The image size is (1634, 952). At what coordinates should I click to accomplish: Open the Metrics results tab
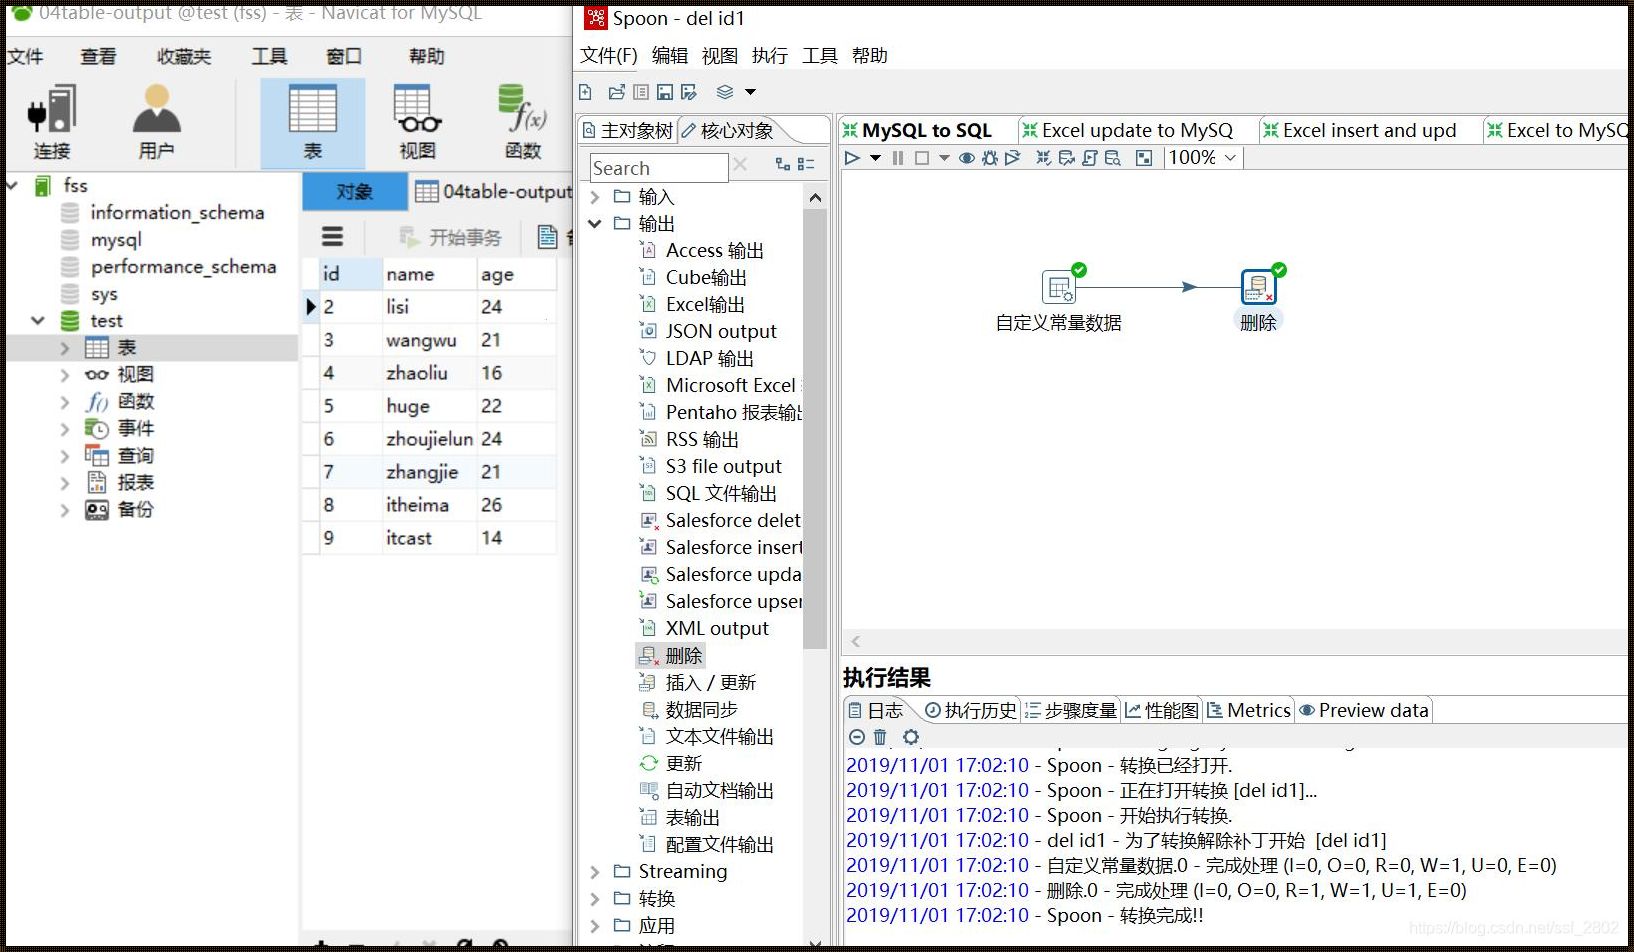pos(1249,711)
